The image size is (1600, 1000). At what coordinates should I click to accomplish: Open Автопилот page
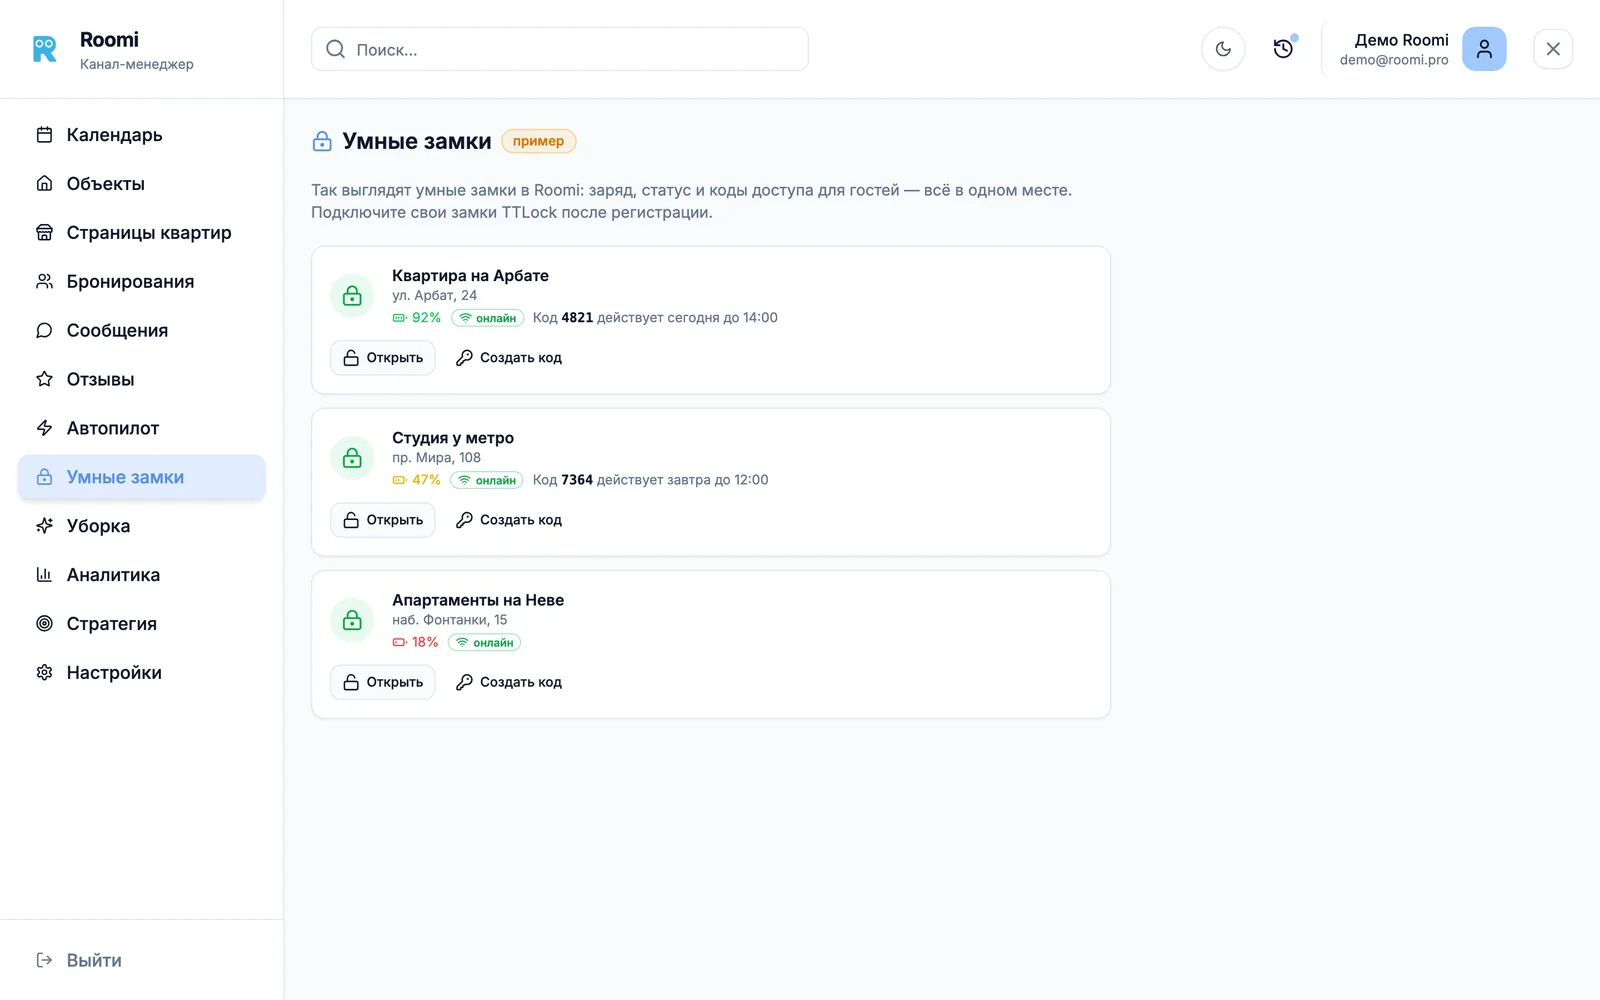coord(142,428)
